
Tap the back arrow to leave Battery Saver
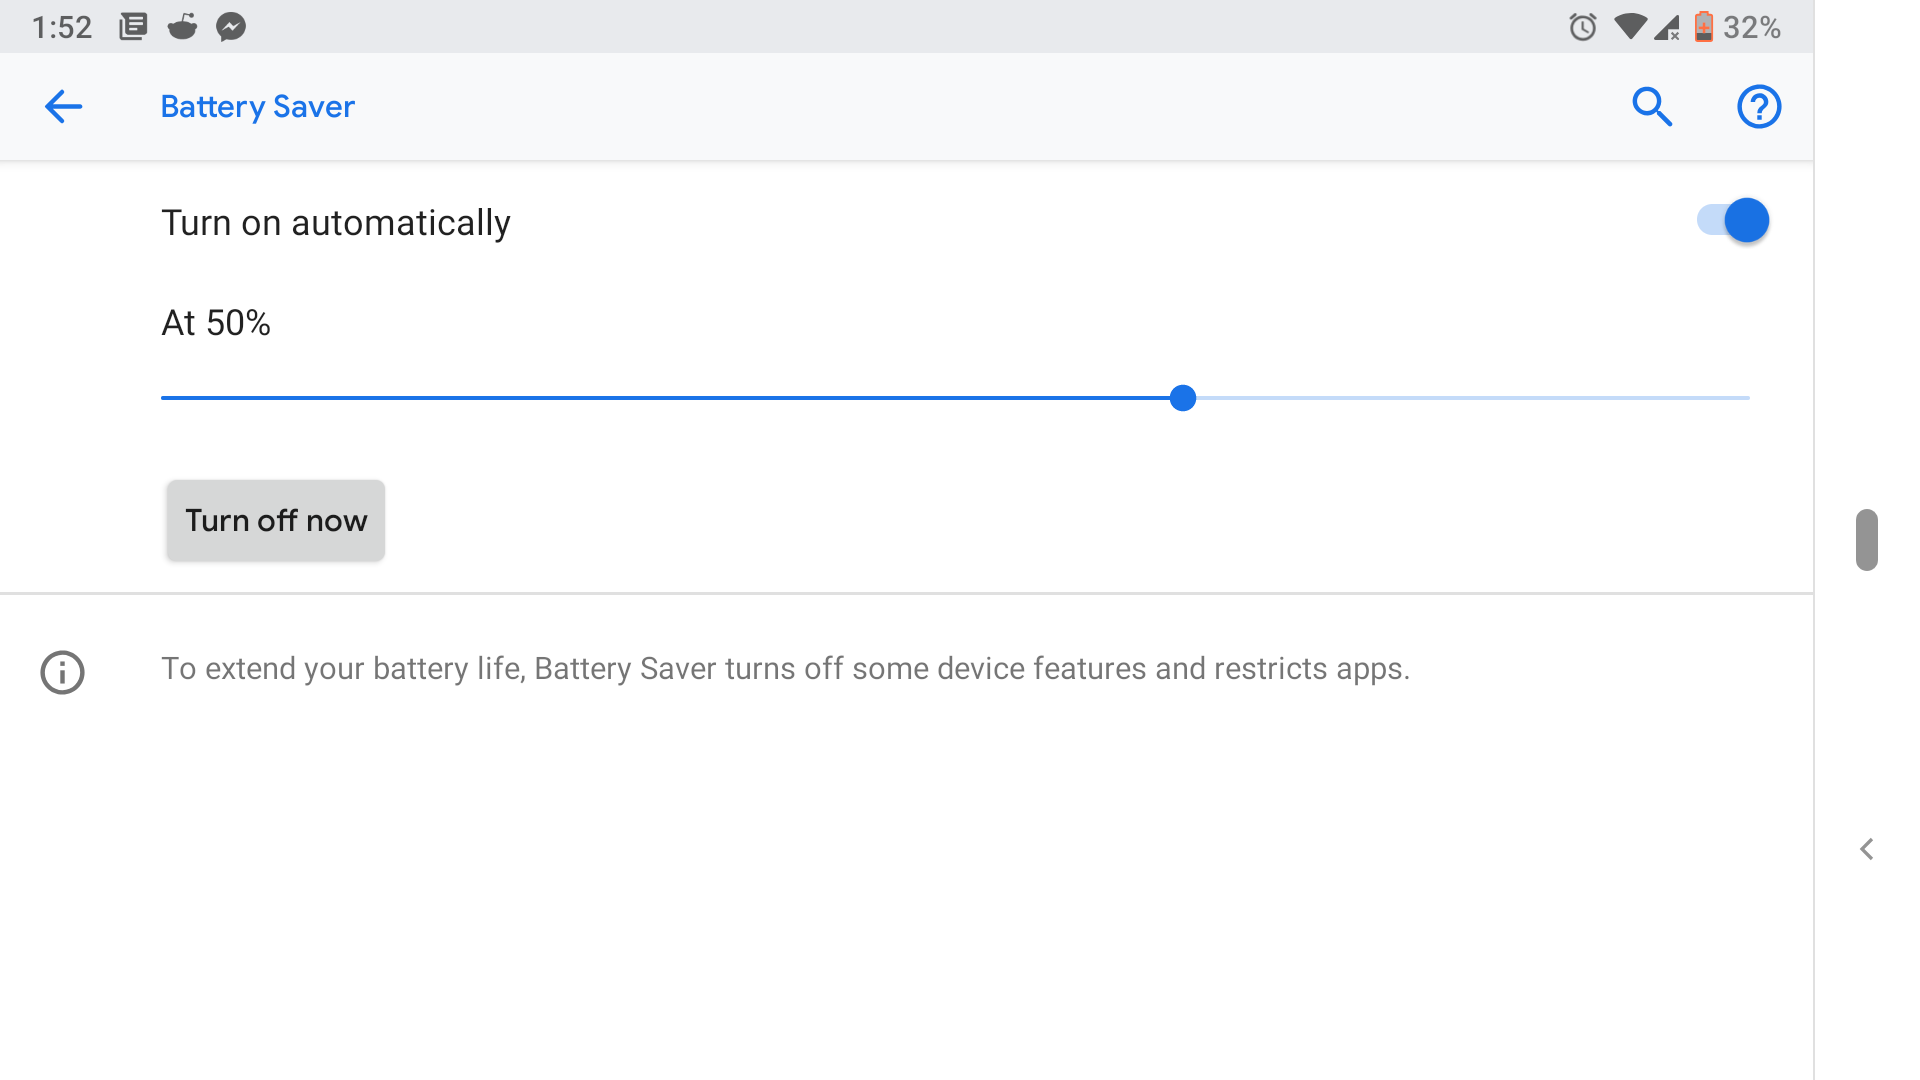click(63, 106)
